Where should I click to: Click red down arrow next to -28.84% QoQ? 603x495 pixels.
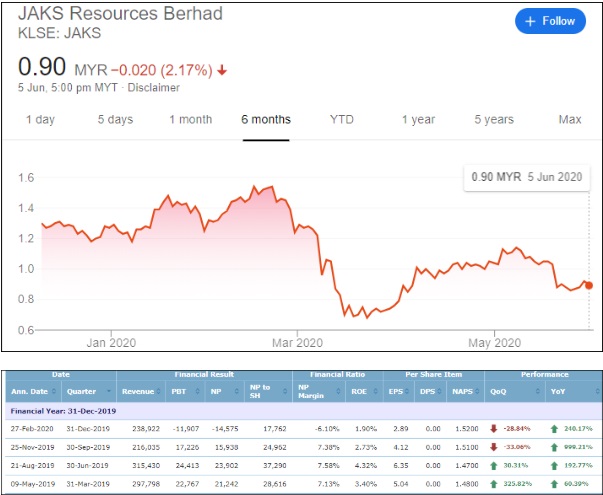(494, 427)
